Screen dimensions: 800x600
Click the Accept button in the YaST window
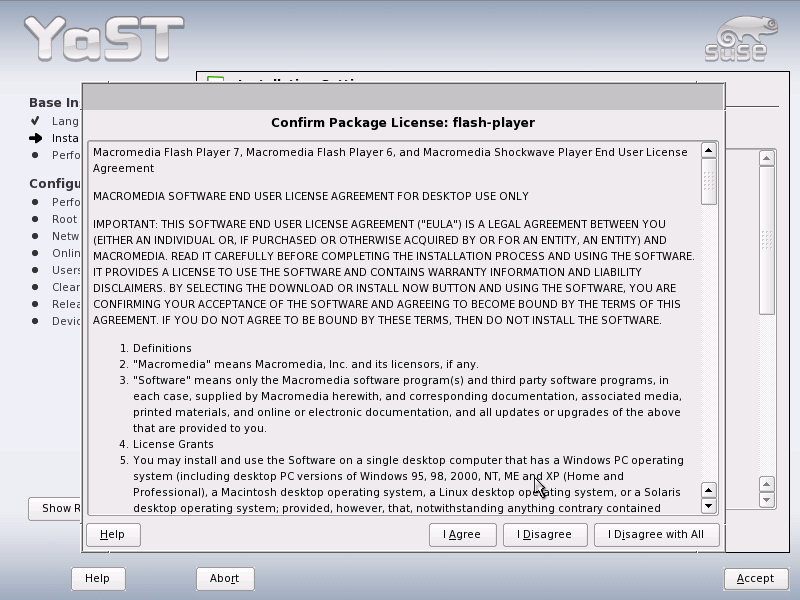(x=756, y=579)
